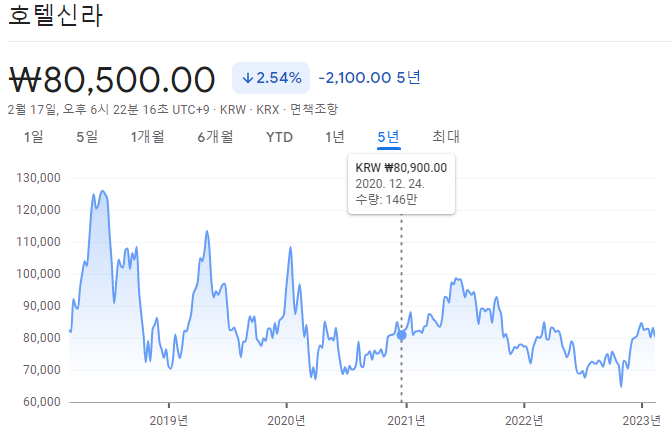The width and height of the screenshot is (672, 437).
Task: Click the 호텔신라 stock title
Action: (x=56, y=16)
